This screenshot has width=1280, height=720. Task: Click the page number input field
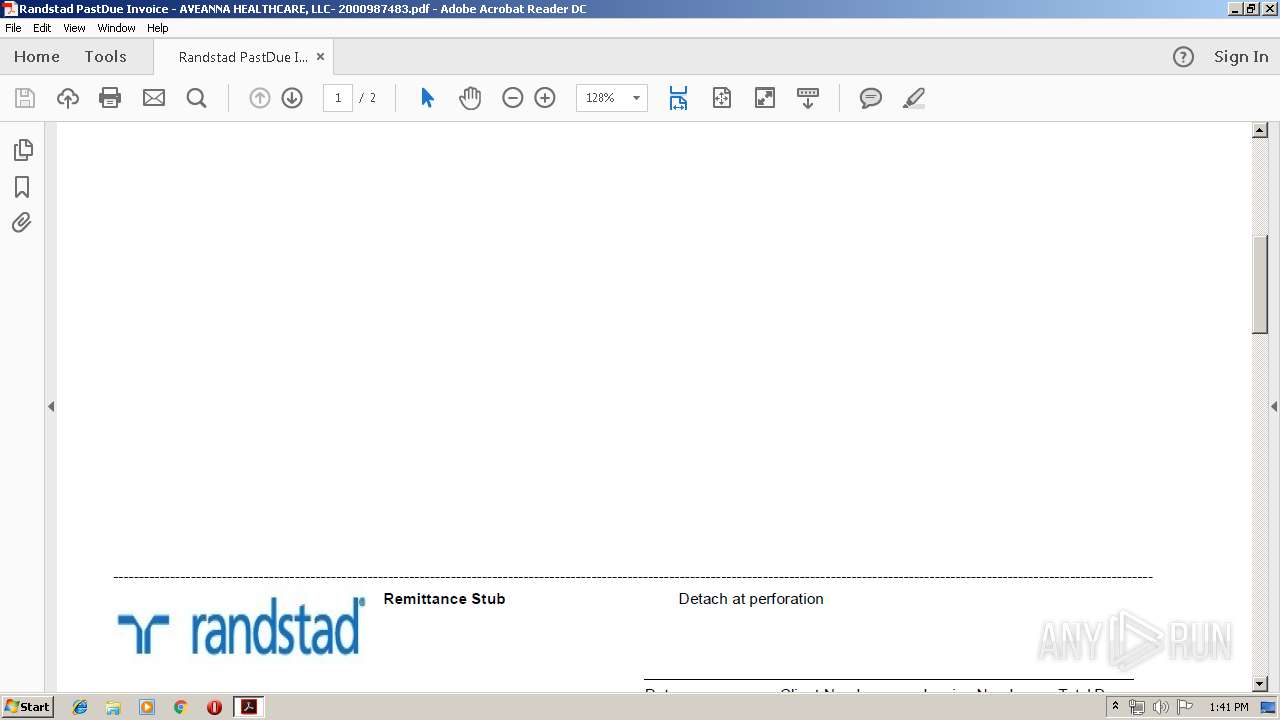tap(338, 98)
